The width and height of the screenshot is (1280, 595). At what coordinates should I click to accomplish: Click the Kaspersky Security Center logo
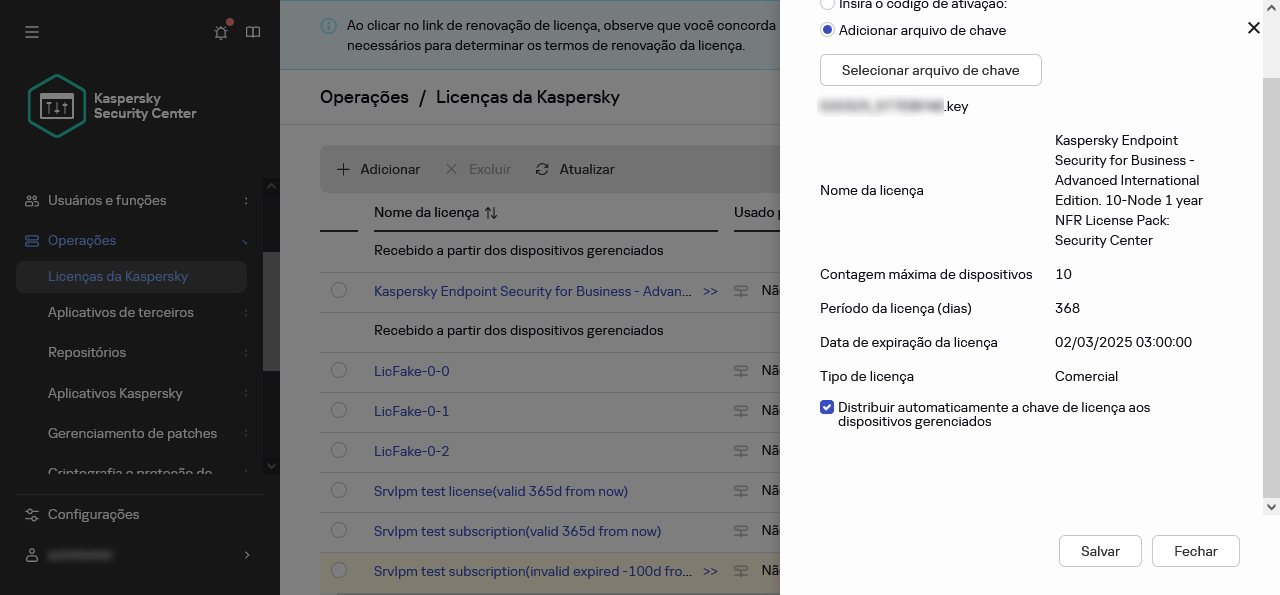(x=56, y=106)
